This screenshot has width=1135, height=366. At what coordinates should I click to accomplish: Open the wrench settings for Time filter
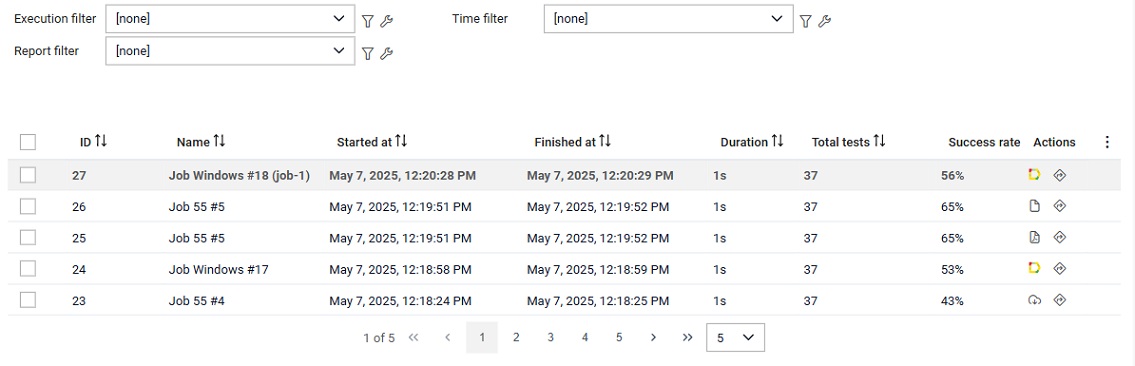pos(824,22)
